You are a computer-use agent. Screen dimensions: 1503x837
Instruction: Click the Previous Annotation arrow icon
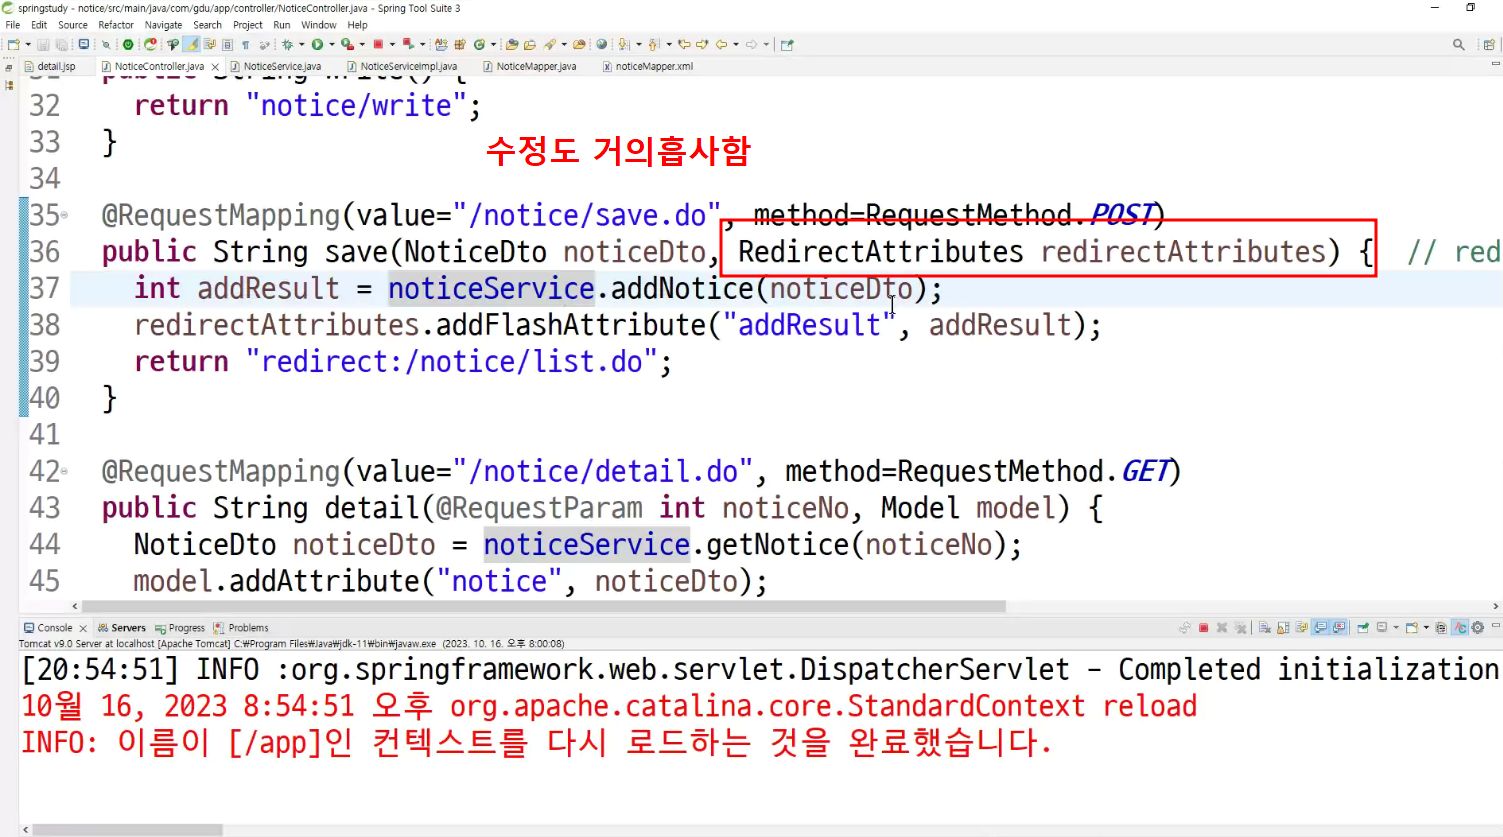pyautogui.click(x=654, y=45)
